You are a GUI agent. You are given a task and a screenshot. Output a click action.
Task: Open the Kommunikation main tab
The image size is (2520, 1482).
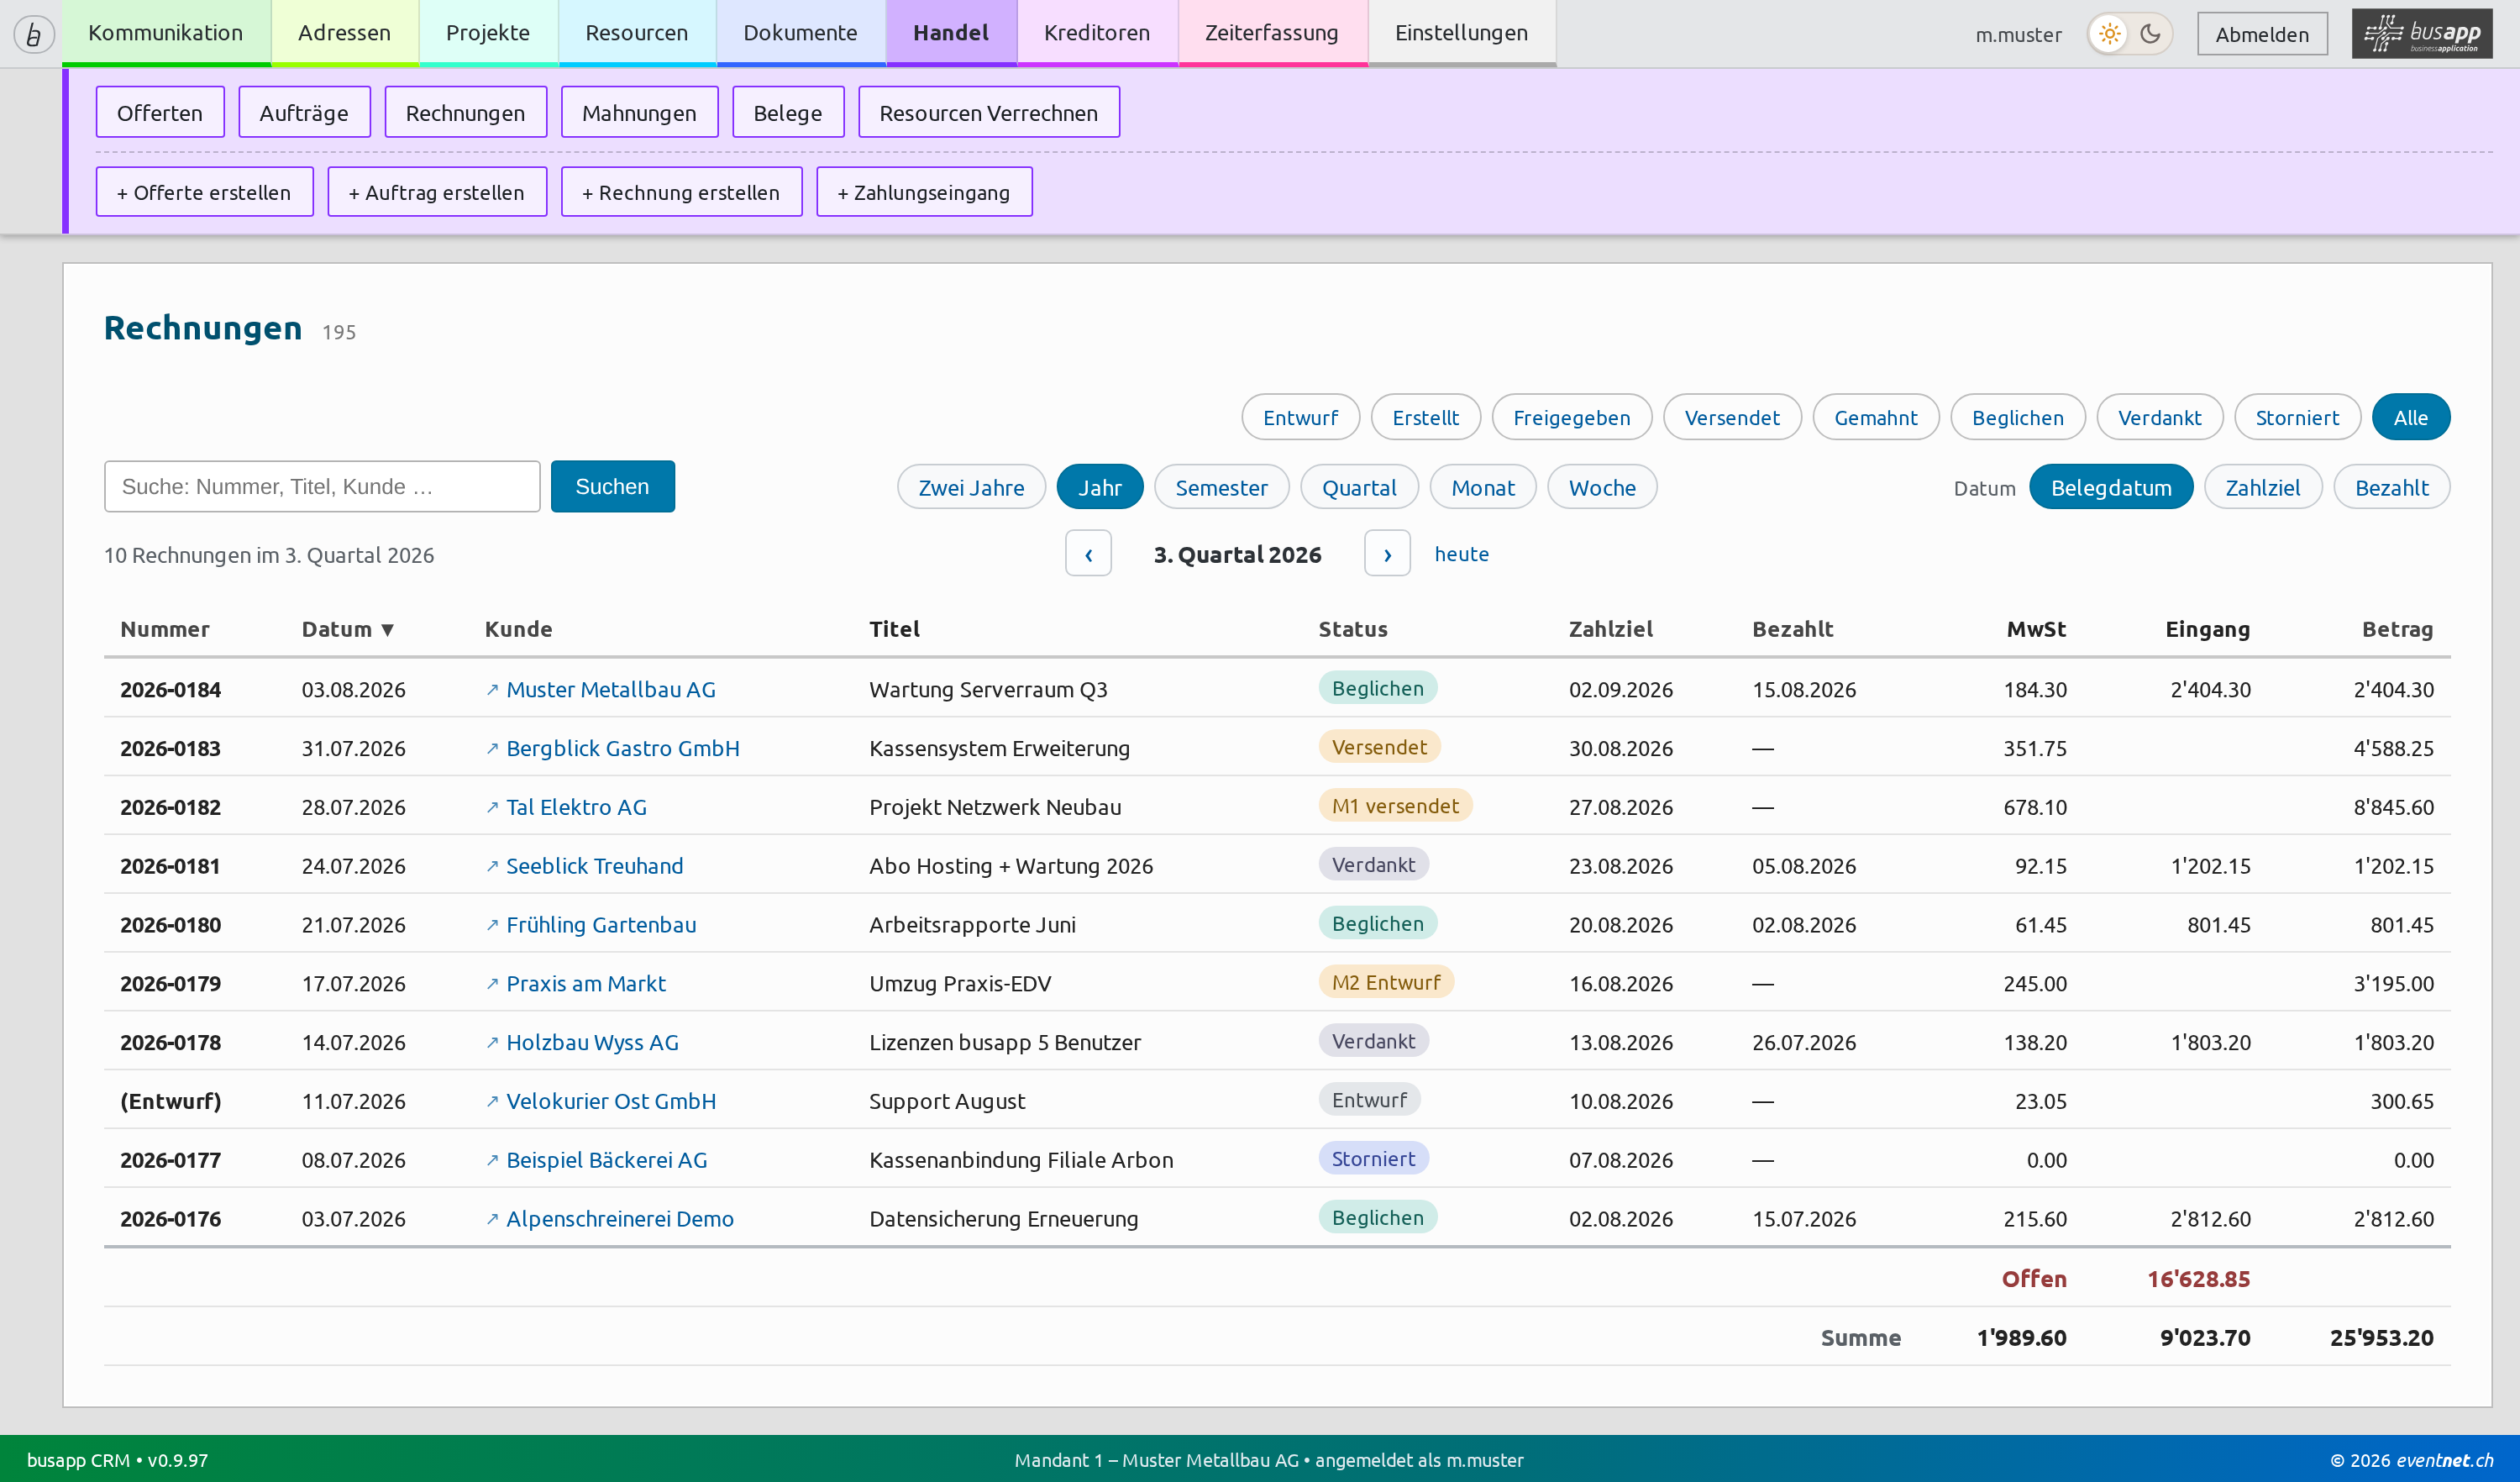(166, 33)
